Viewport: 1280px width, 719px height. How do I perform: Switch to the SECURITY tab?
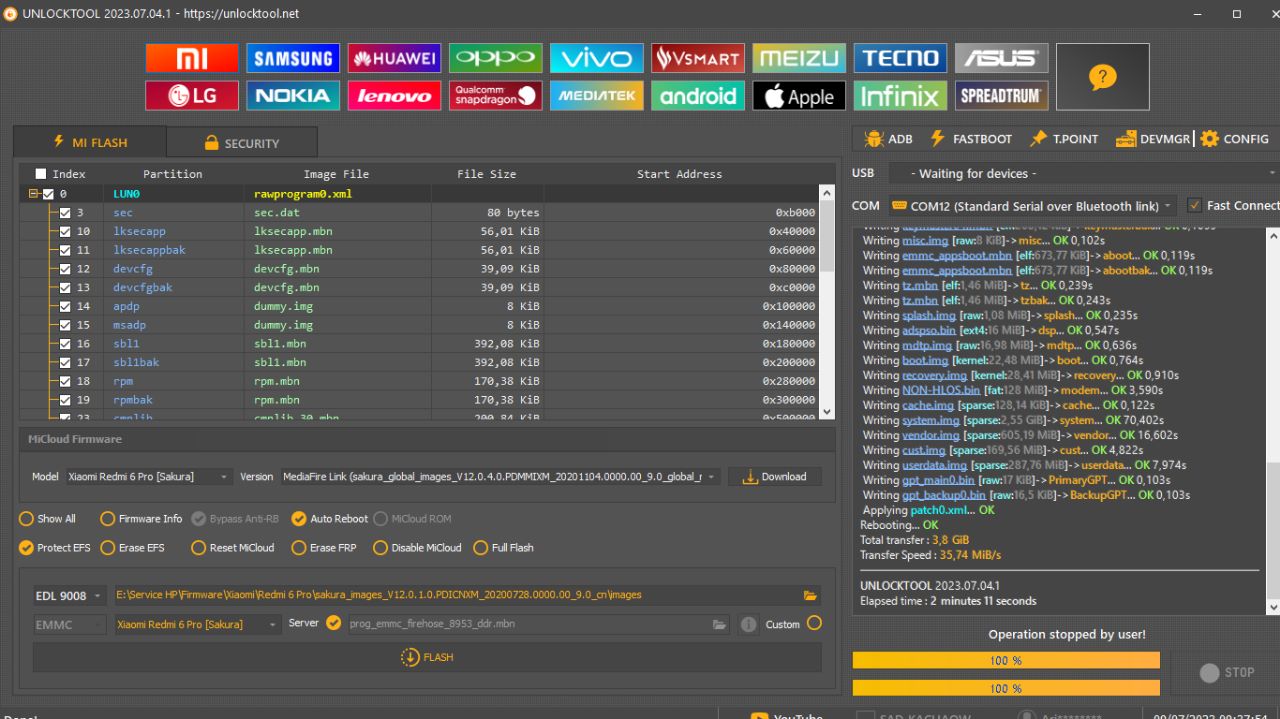point(242,143)
